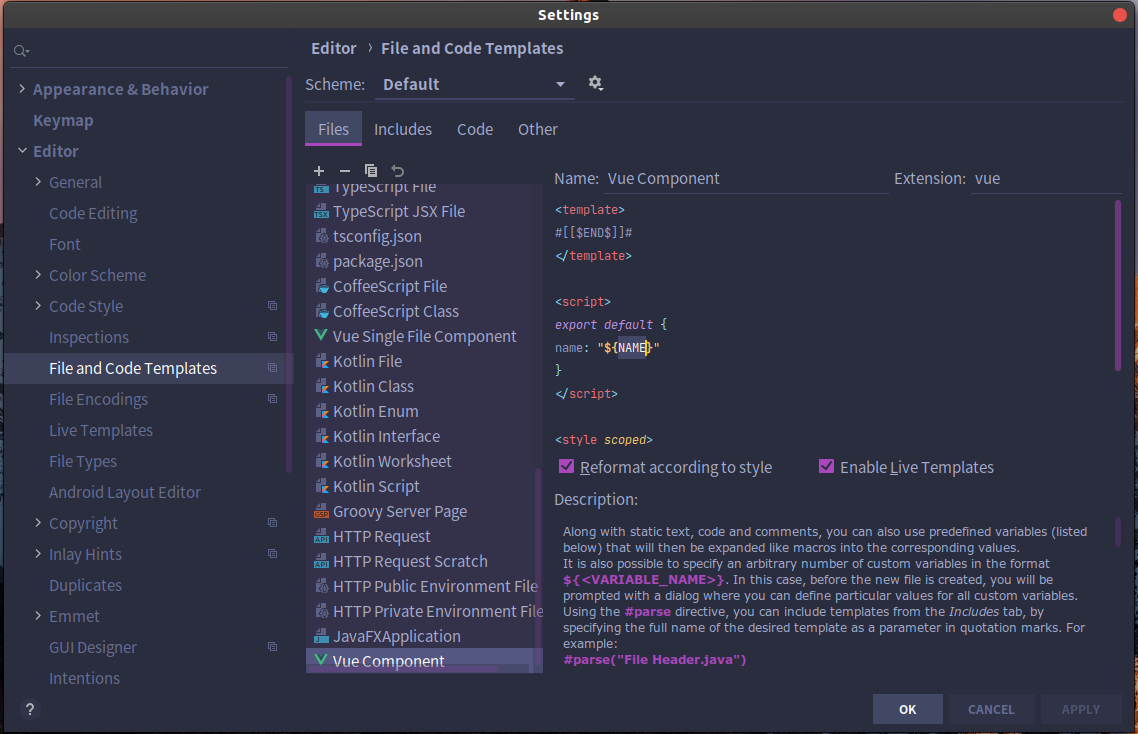Viewport: 1138px width, 734px height.
Task: Switch to the Code tab
Action: coord(475,129)
